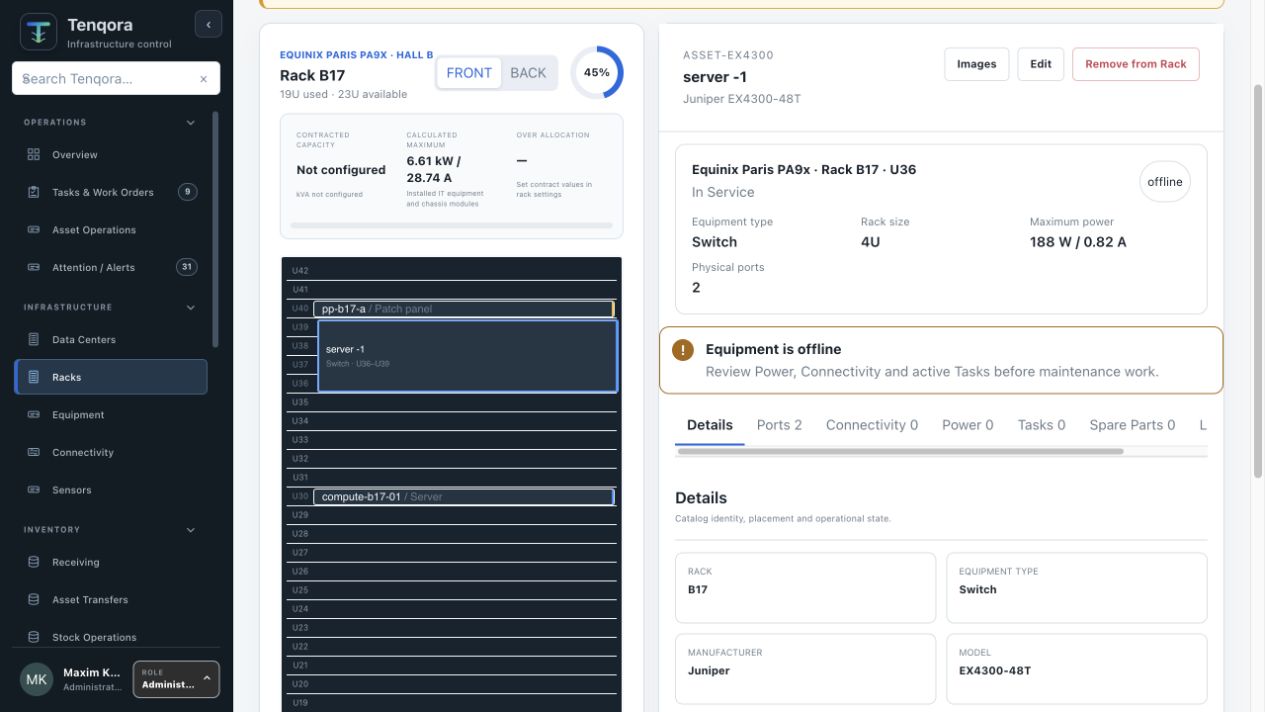Viewport: 1265px width, 712px height.
Task: Click the Edit button
Action: (x=1041, y=64)
